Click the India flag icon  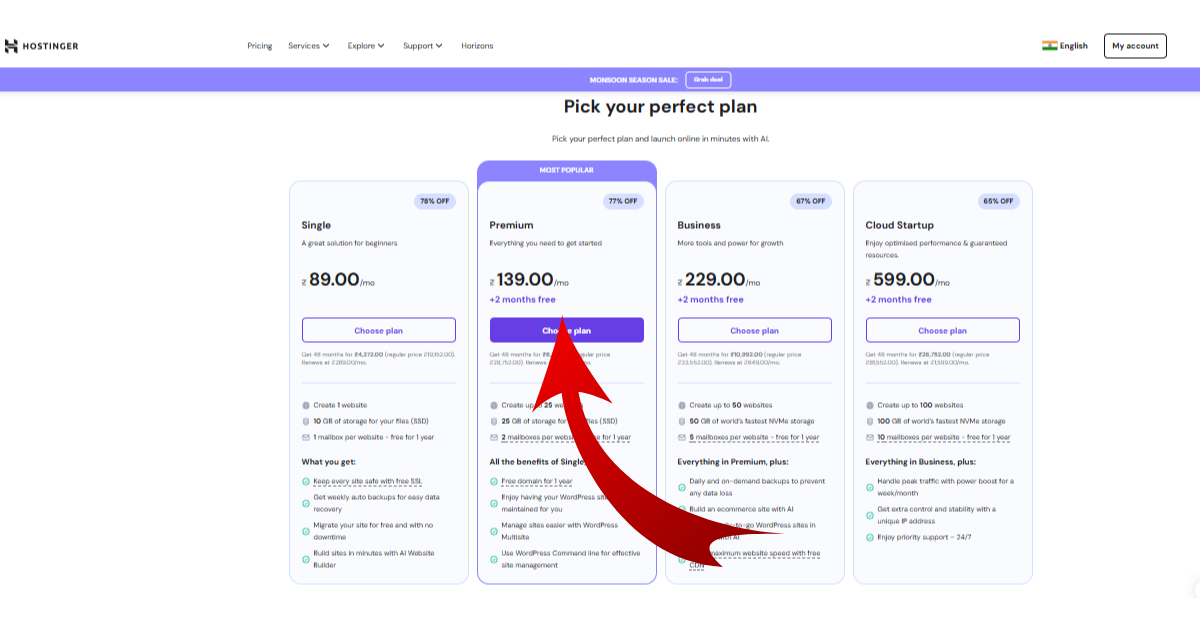point(1049,46)
